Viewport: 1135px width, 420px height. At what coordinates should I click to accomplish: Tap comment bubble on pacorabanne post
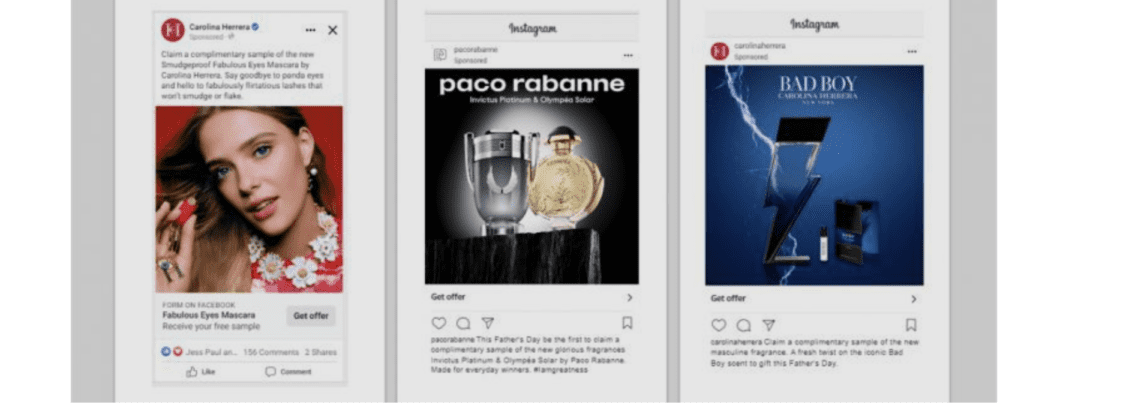click(463, 323)
